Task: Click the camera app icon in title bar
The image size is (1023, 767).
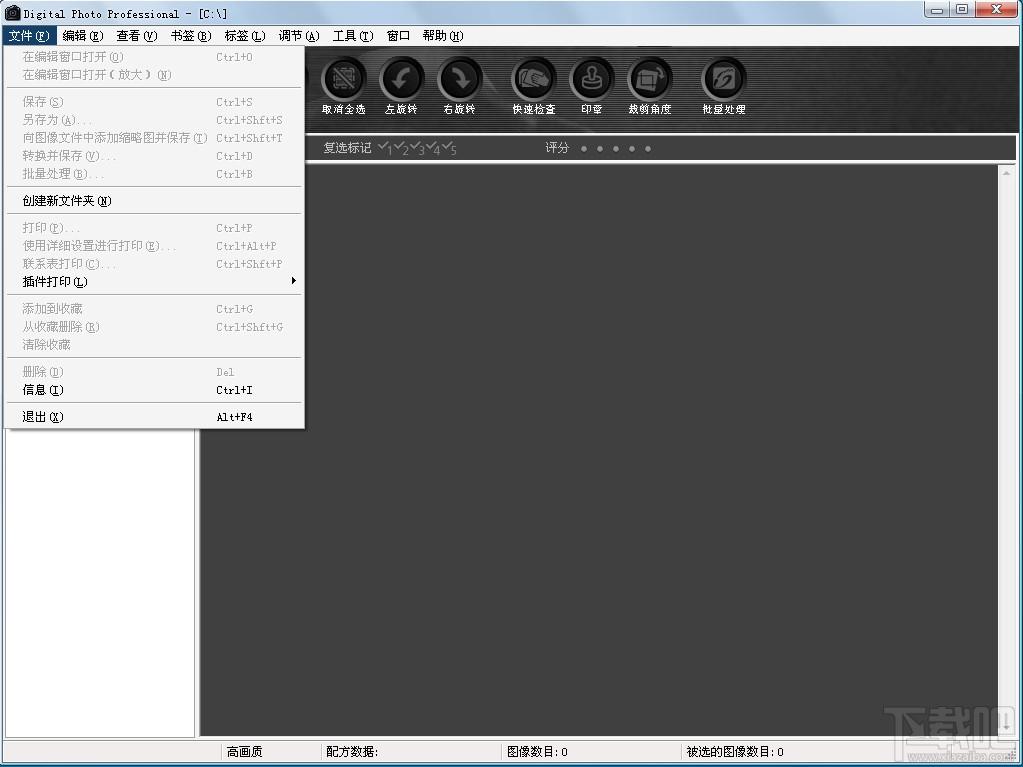Action: click(x=12, y=12)
